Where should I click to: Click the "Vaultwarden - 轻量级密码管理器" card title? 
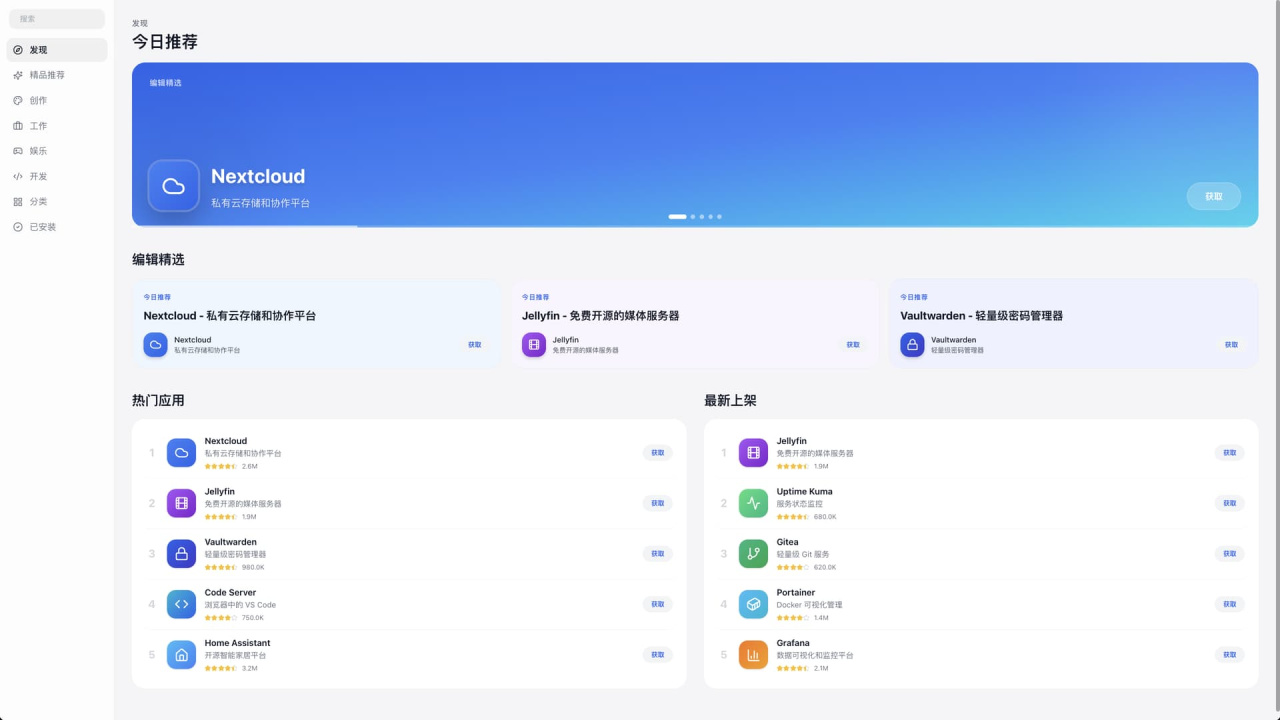982,316
